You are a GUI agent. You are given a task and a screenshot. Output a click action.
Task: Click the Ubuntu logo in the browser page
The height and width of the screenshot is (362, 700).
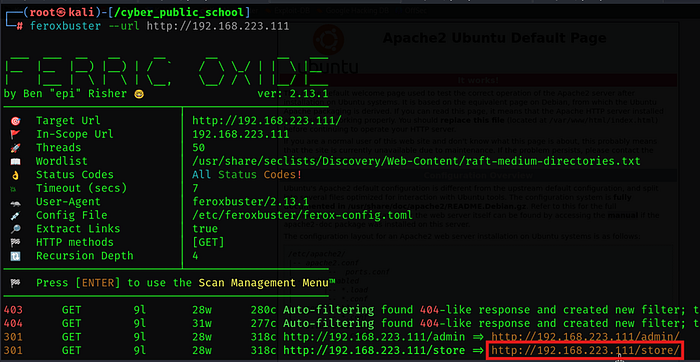click(329, 39)
